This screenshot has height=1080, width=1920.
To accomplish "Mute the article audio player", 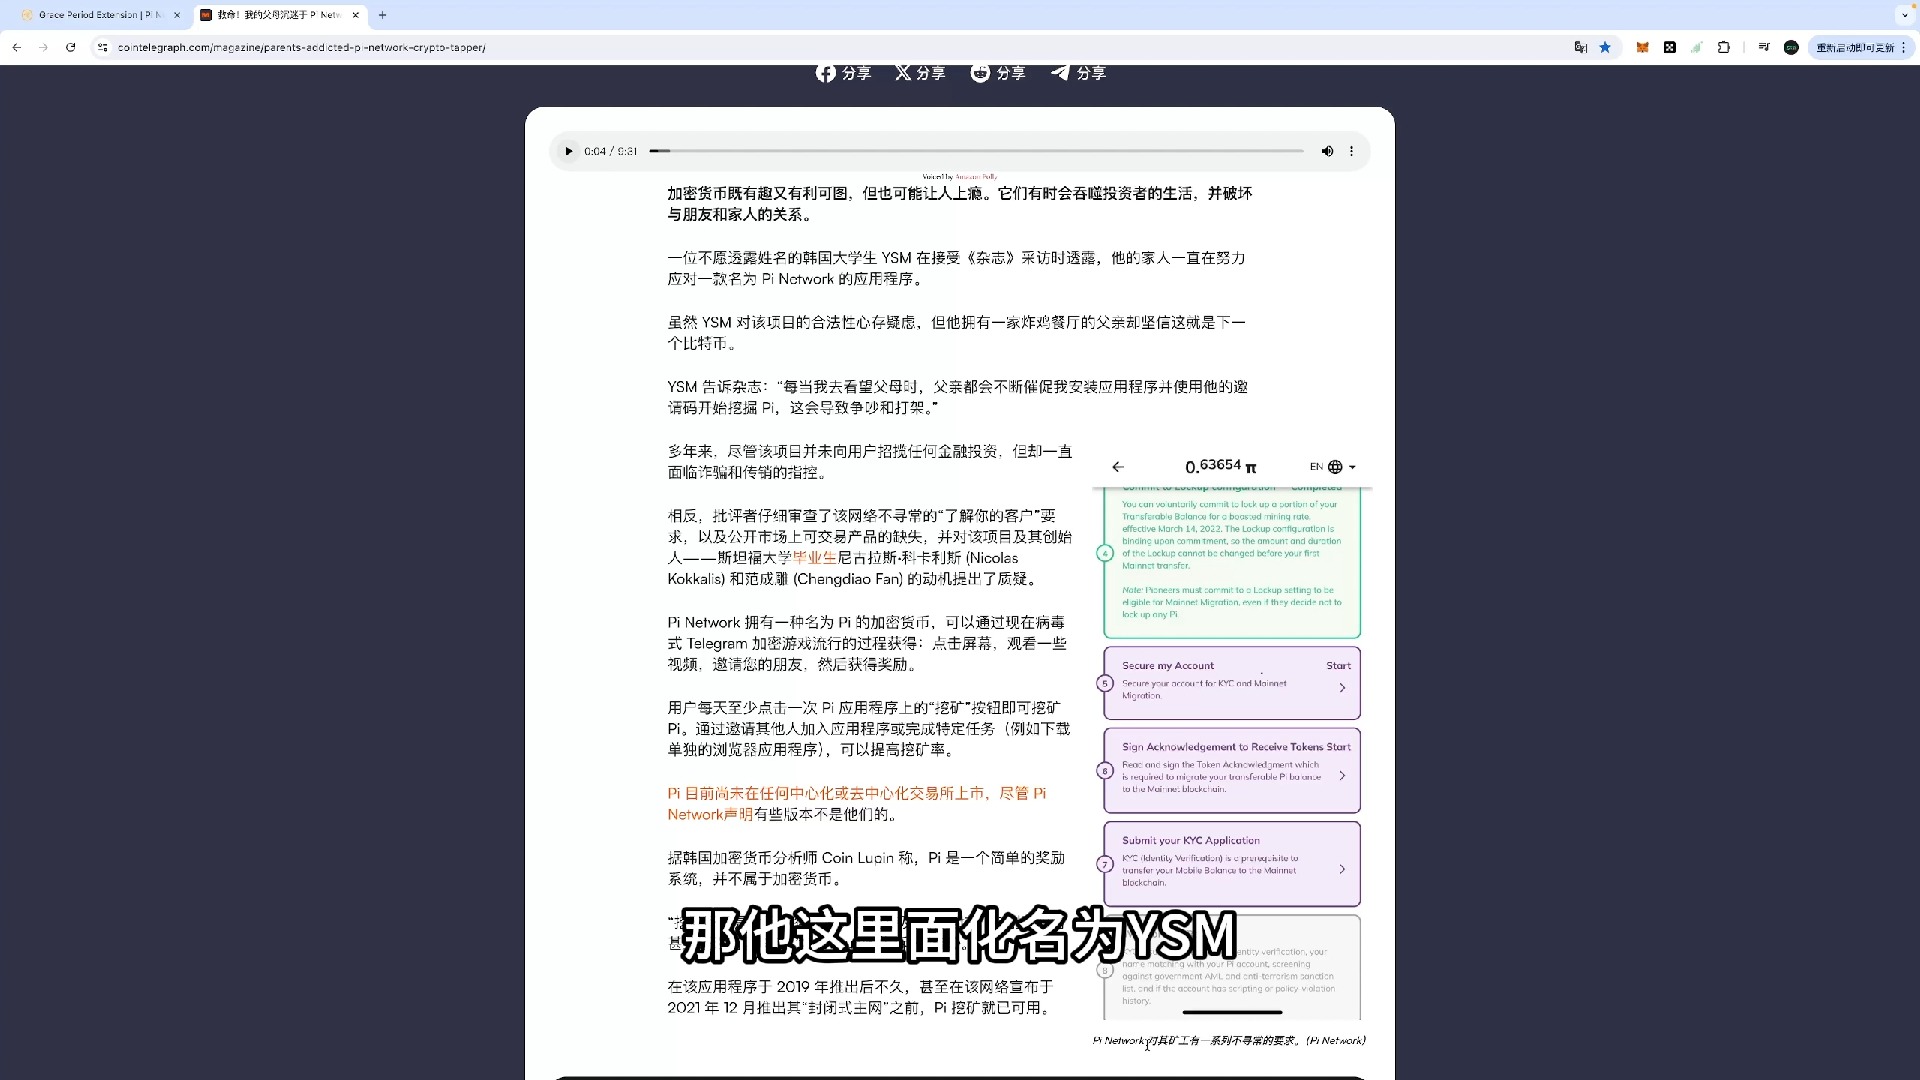I will [1327, 151].
